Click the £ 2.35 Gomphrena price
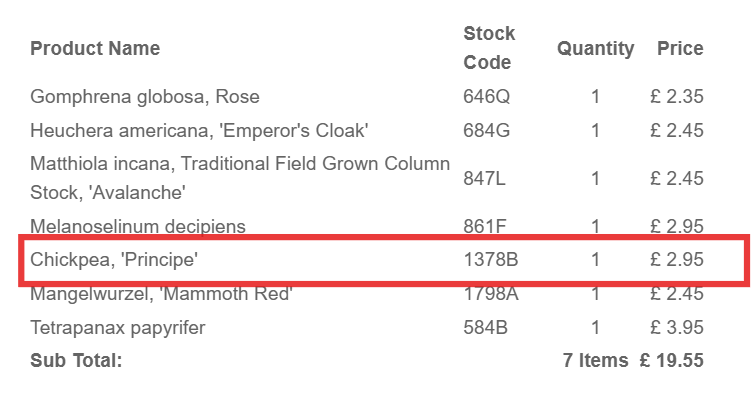The width and height of the screenshot is (752, 417). coord(676,97)
